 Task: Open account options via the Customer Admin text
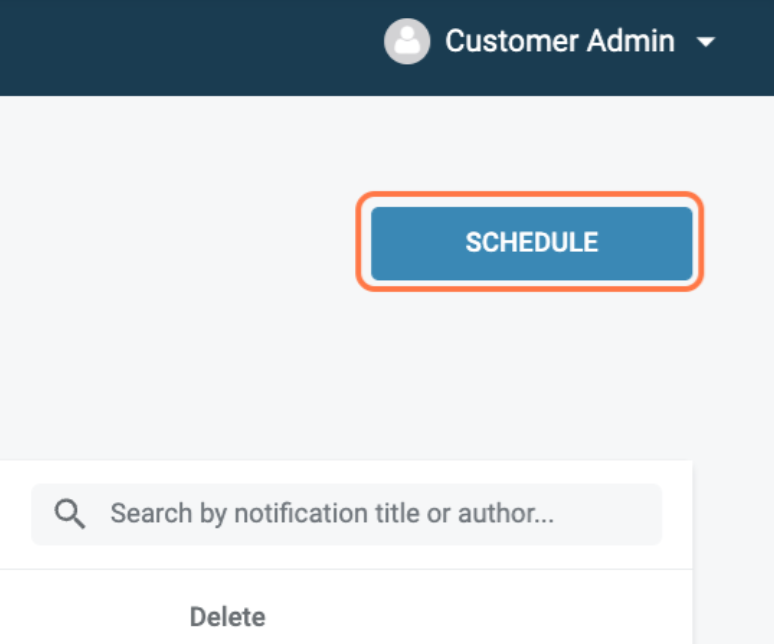pyautogui.click(x=559, y=42)
